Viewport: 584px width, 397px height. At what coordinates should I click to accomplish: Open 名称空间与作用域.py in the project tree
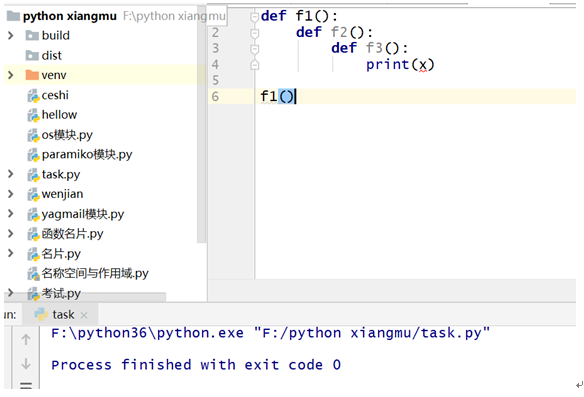pos(95,274)
